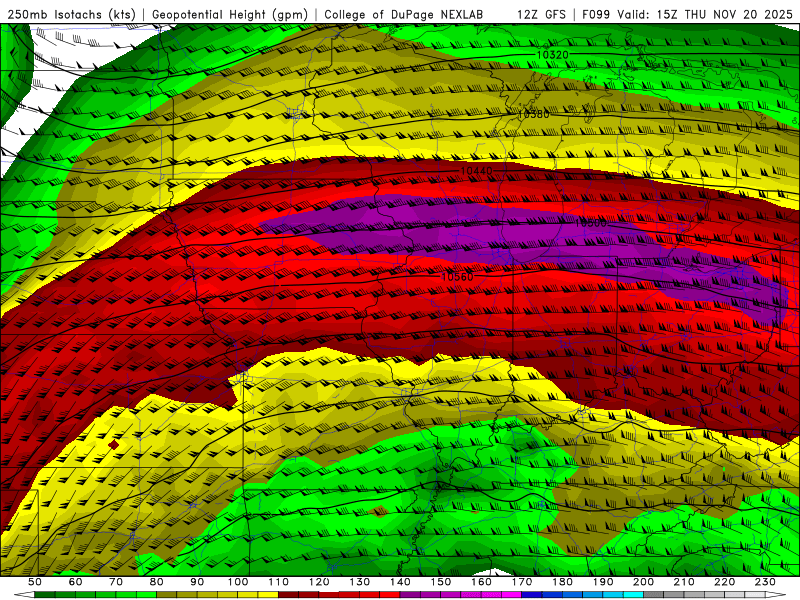Image resolution: width=800 pixels, height=600 pixels.
Task: Click the "Geopotential Height (gpm)" header label
Action: point(230,14)
